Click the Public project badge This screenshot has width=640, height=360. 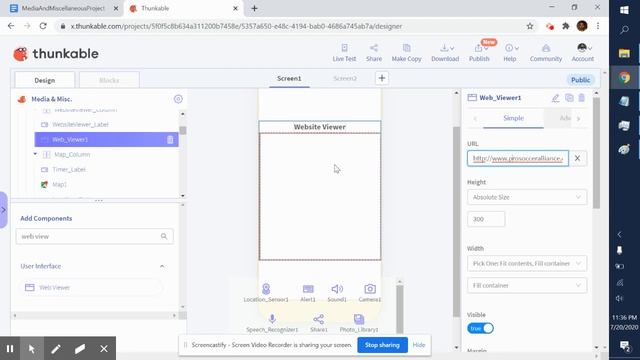[x=580, y=80]
